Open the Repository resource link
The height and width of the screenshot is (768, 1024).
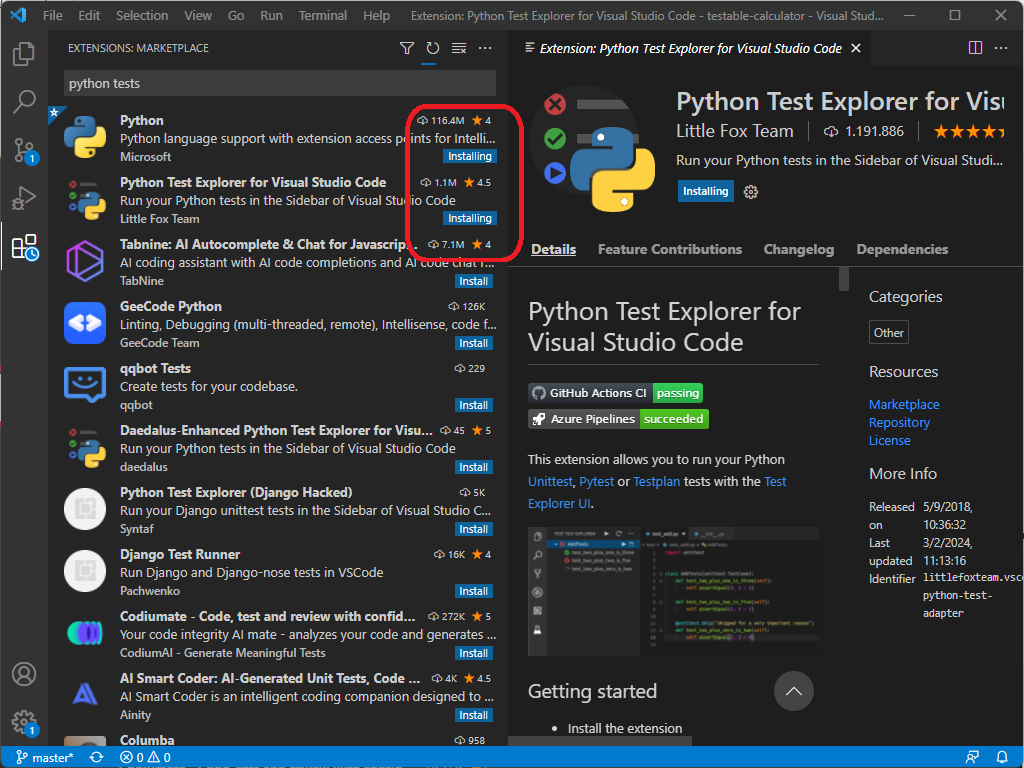coord(899,423)
